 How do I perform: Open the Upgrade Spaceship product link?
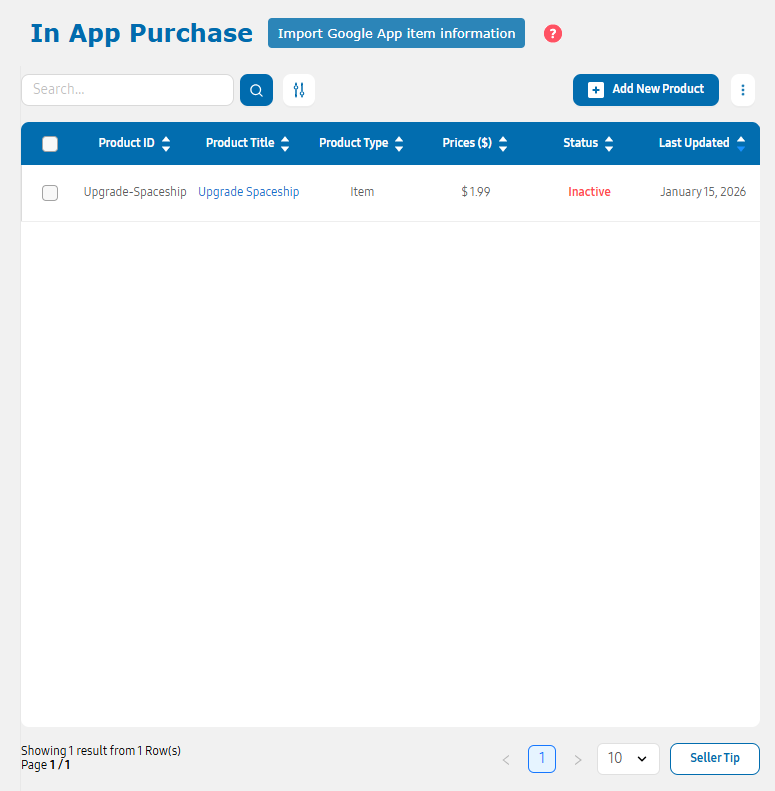(x=248, y=192)
